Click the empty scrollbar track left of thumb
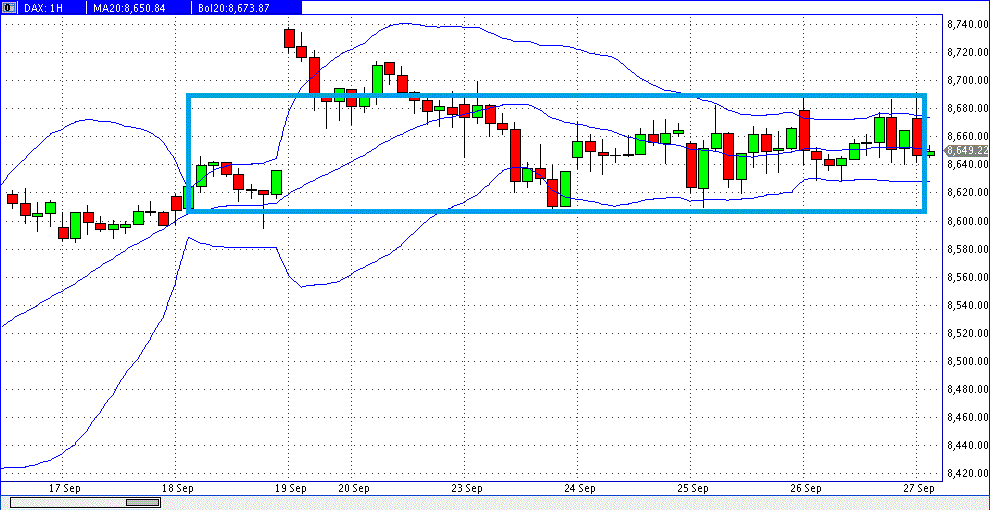 (68, 502)
